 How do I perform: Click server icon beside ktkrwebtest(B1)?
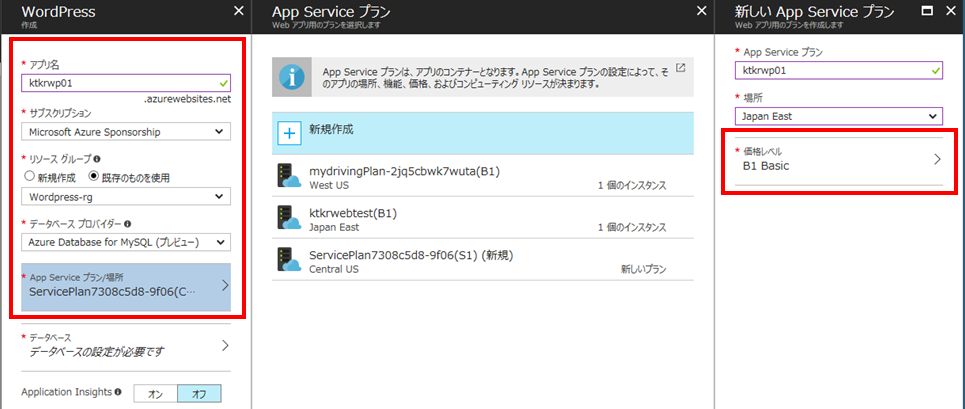click(x=289, y=219)
